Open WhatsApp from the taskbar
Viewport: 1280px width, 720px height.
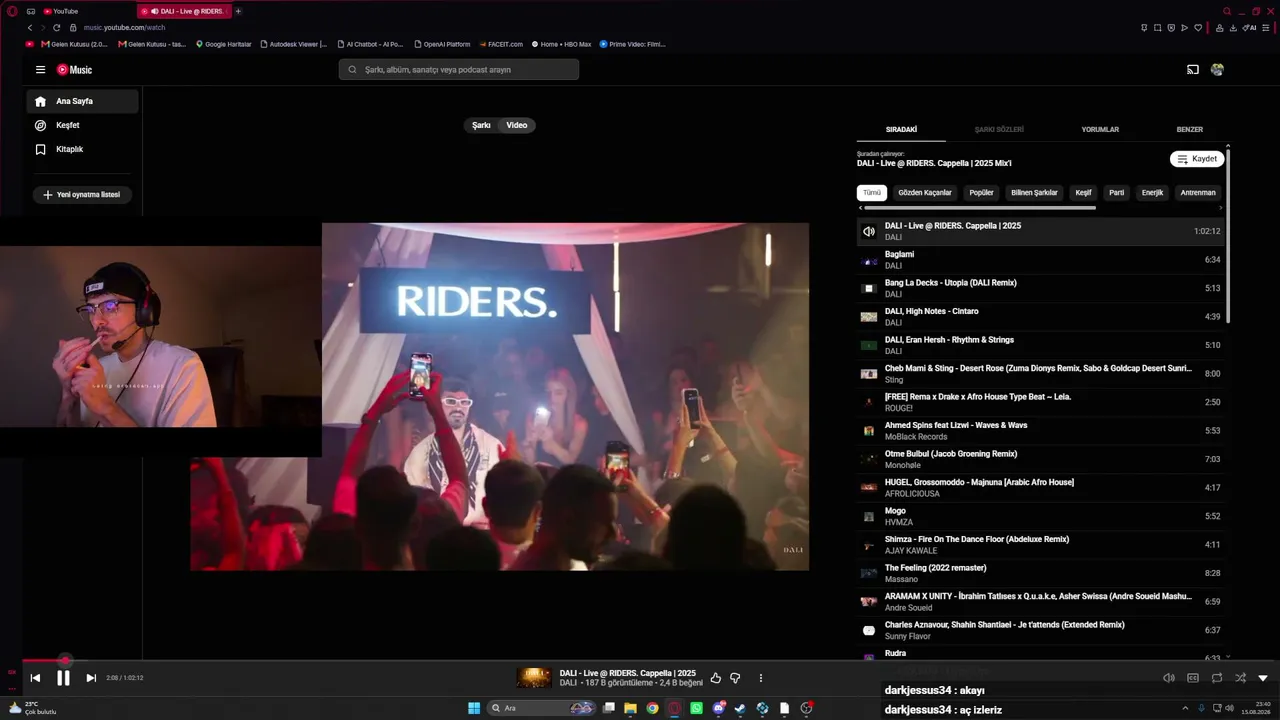tap(696, 708)
